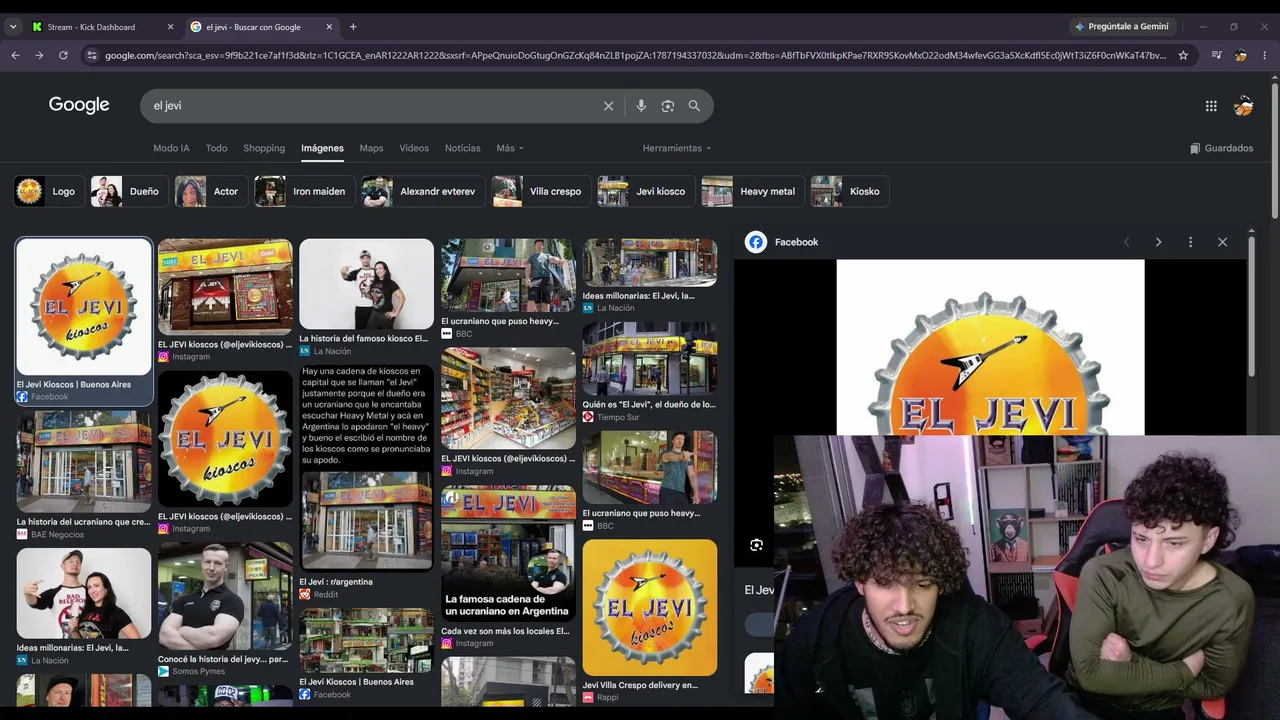Go back to the previous page

point(15,55)
